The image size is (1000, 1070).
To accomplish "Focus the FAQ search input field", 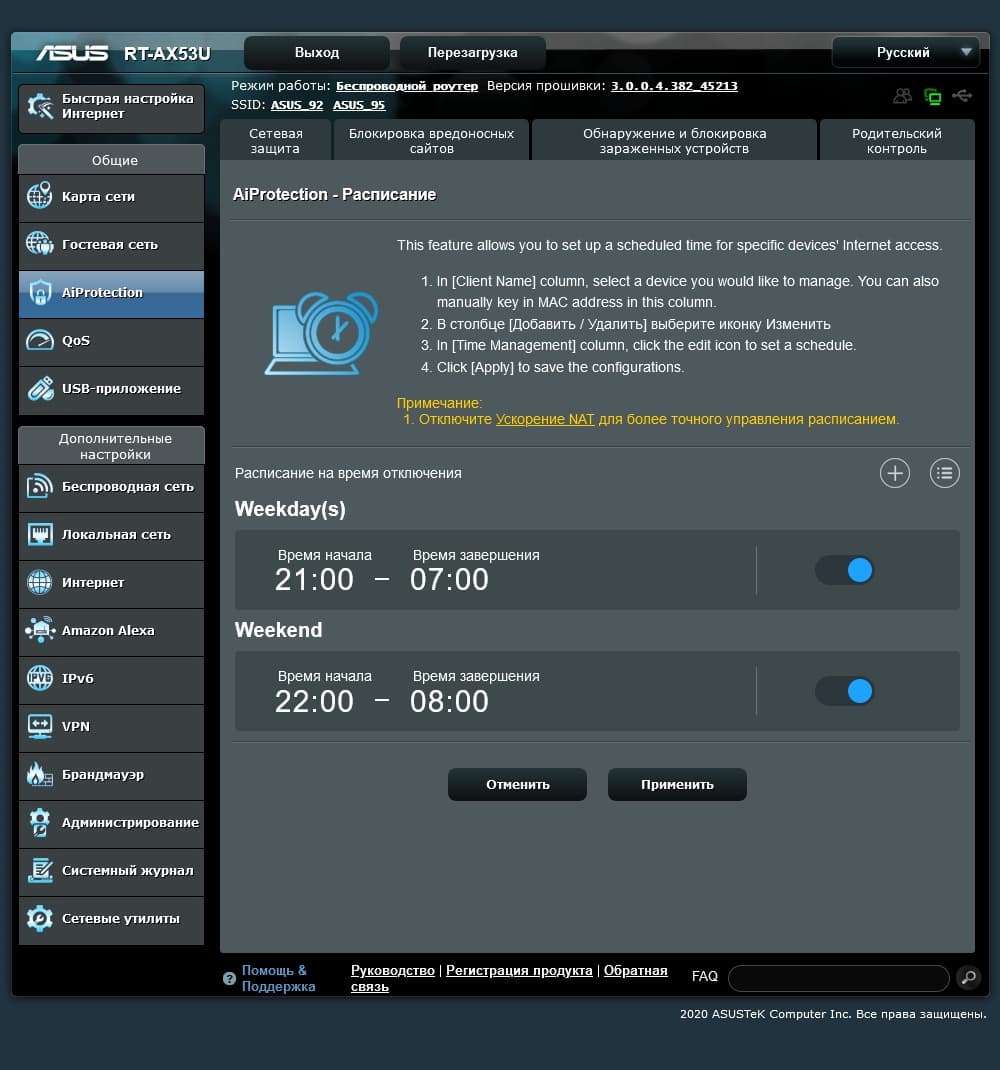I will click(x=838, y=978).
